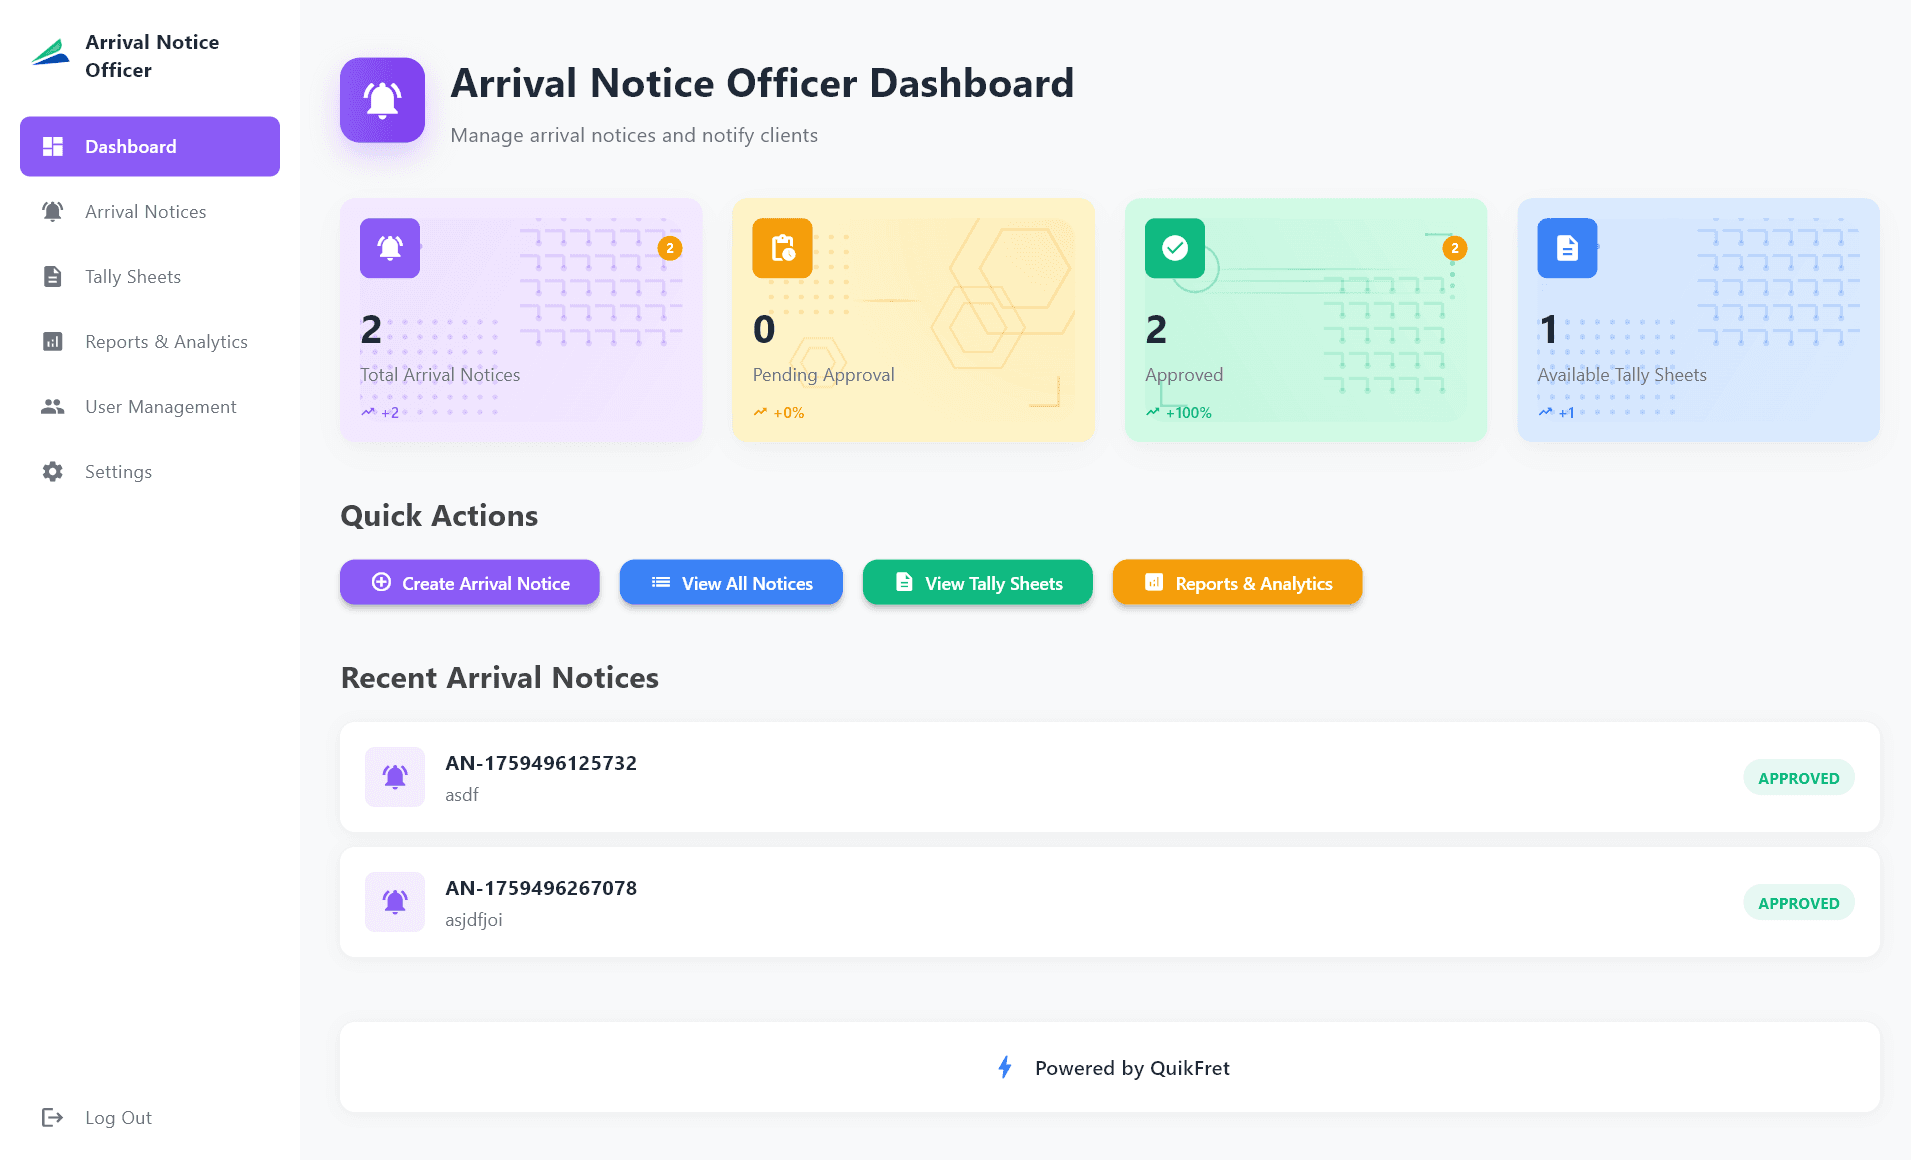The image size is (1911, 1160).
Task: Open the Tally Sheets section
Action: 132,276
